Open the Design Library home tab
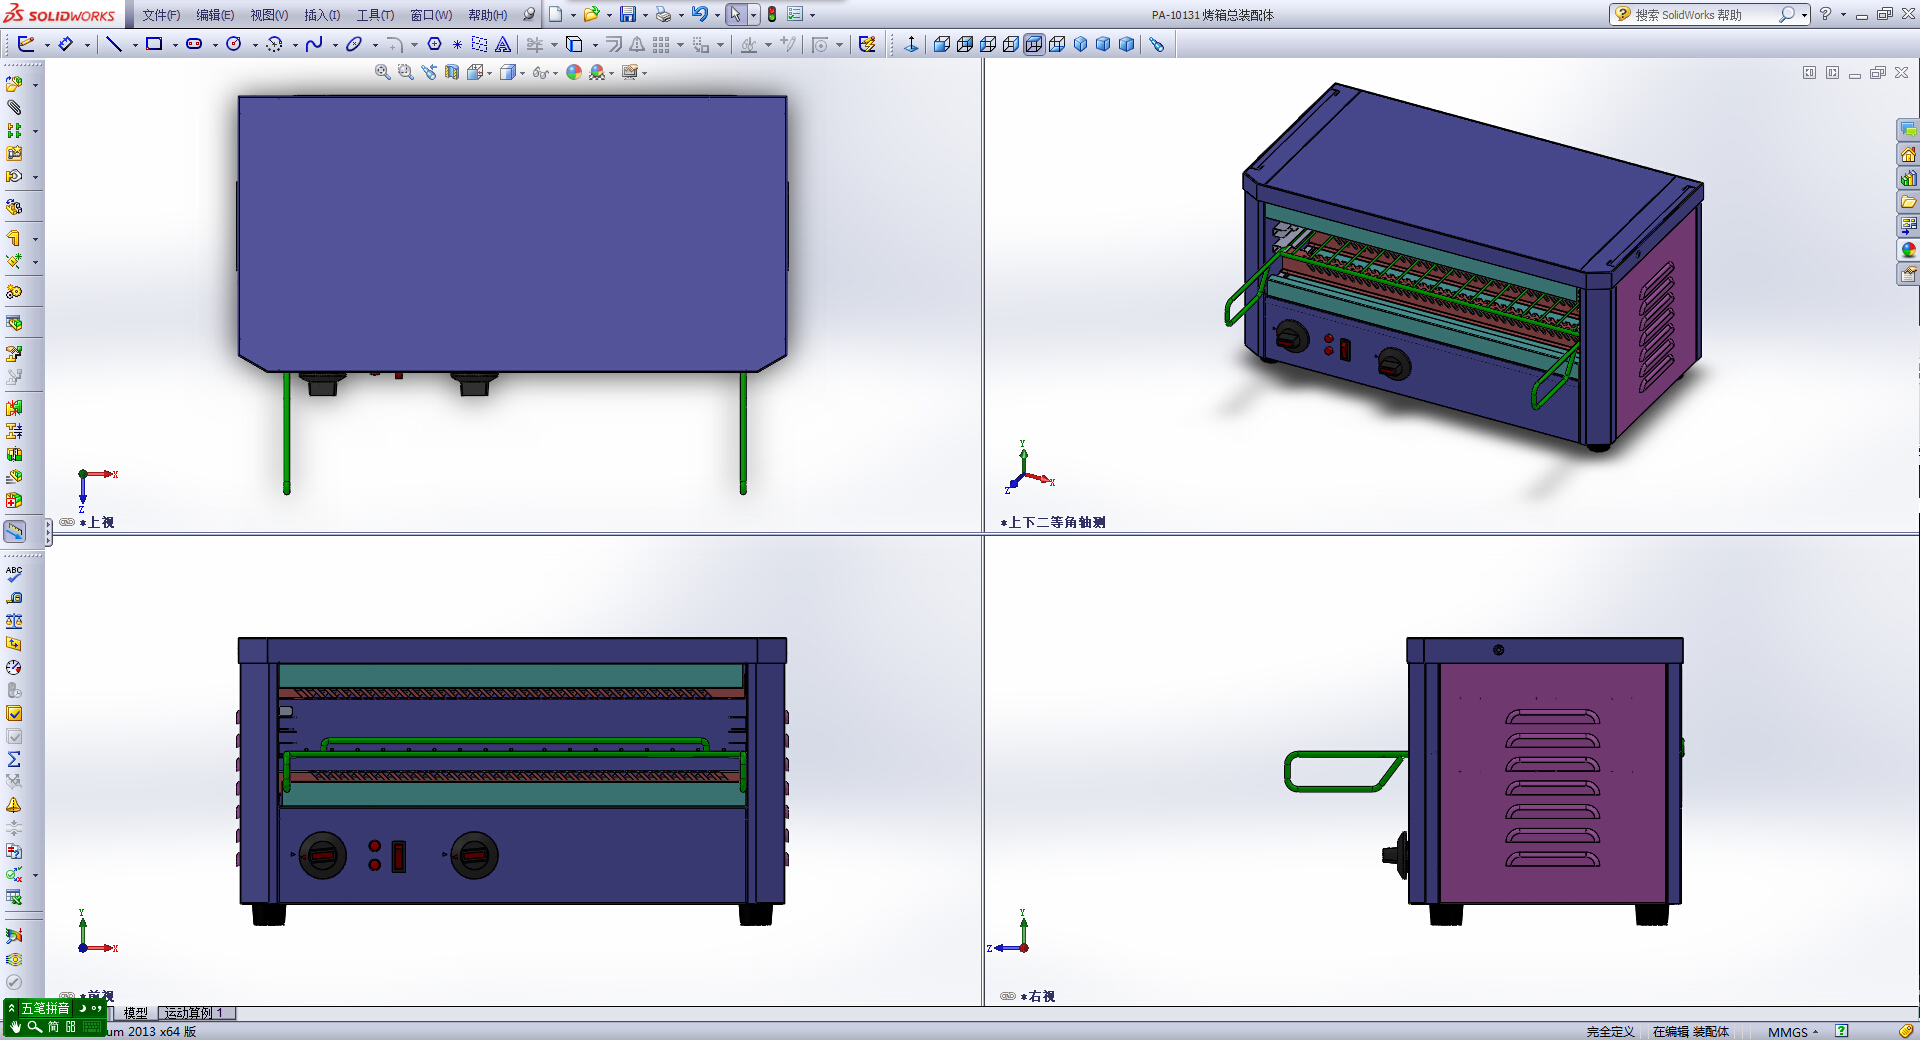The width and height of the screenshot is (1920, 1040). click(1908, 154)
